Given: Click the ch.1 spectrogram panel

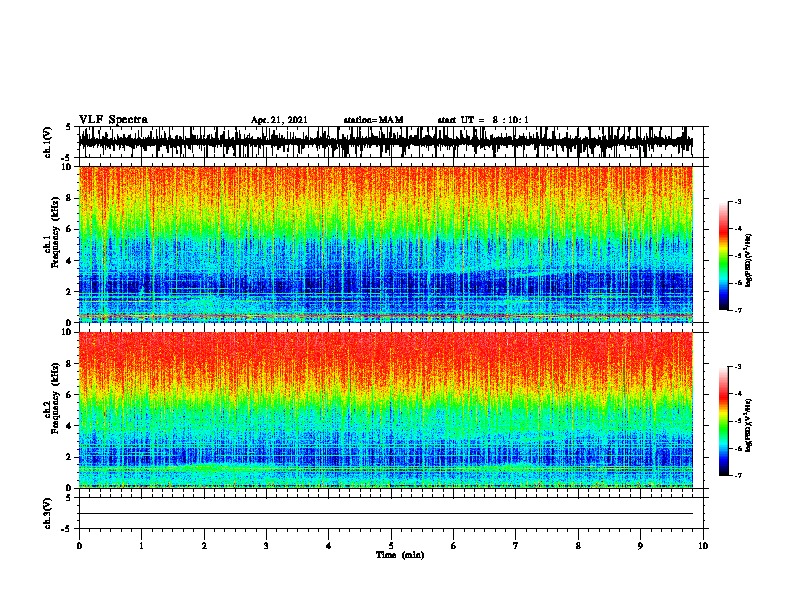Looking at the screenshot, I should point(385,244).
